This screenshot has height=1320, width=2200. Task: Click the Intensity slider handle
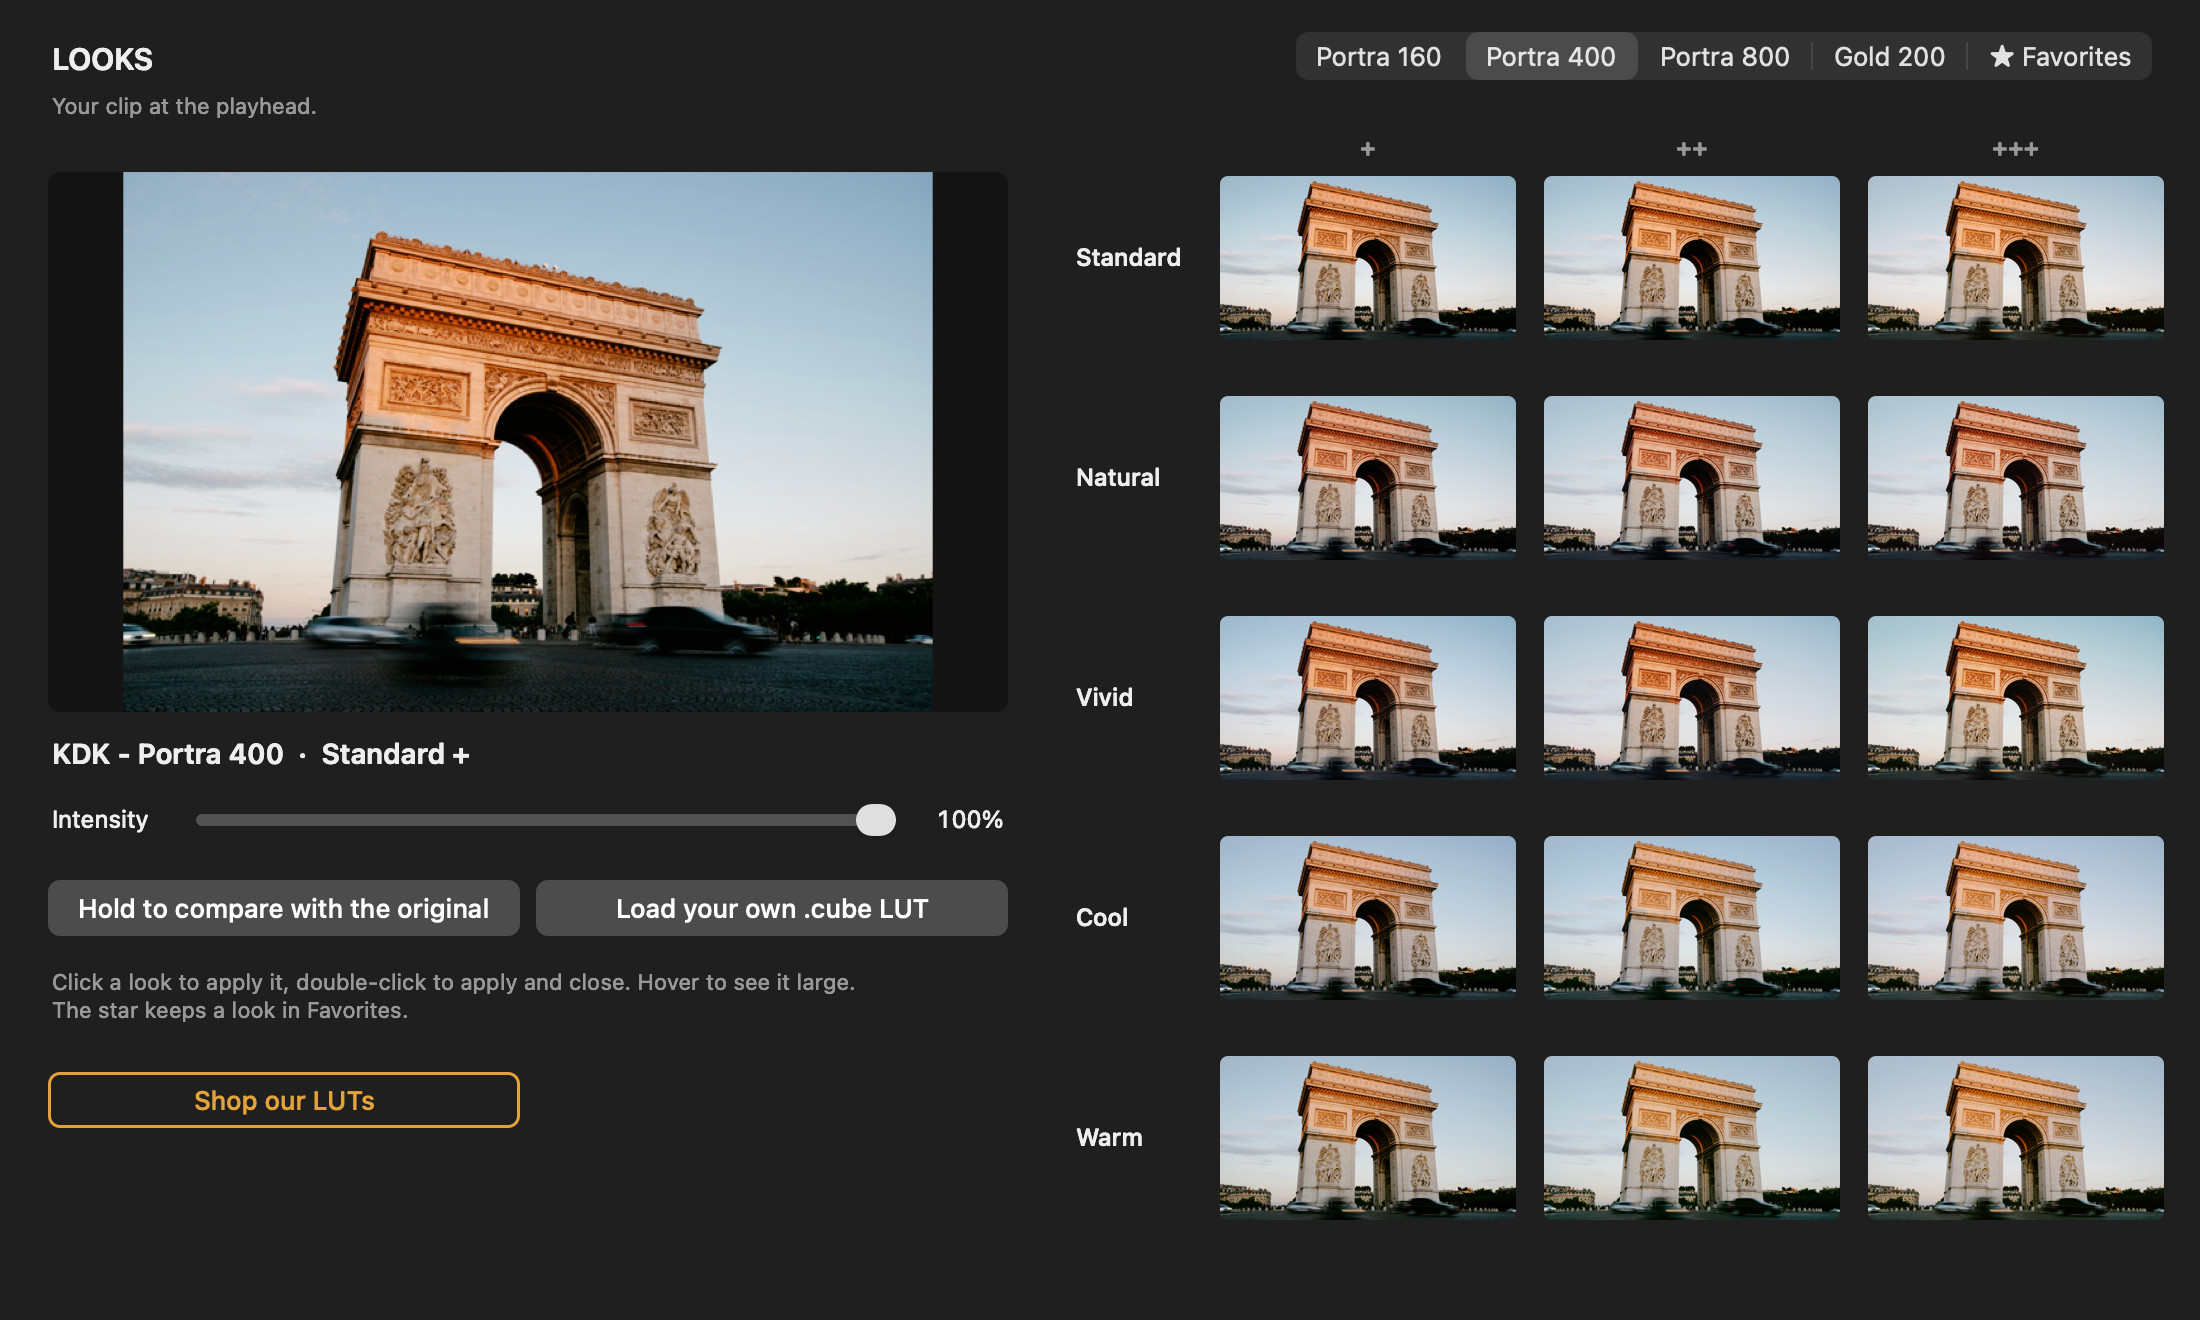coord(876,820)
